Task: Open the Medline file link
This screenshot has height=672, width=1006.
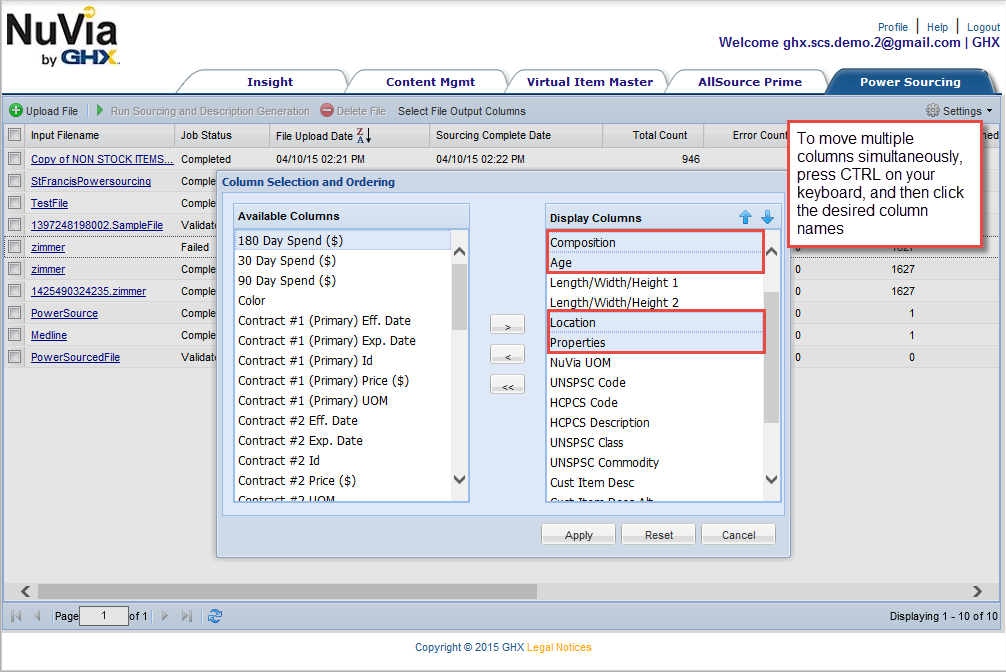Action: 49,335
